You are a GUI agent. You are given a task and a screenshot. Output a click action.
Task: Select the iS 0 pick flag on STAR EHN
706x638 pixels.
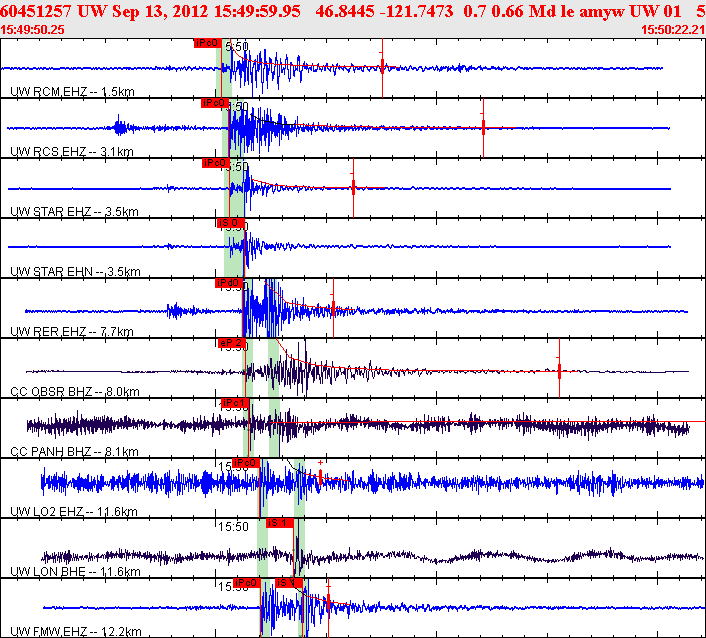[x=231, y=223]
